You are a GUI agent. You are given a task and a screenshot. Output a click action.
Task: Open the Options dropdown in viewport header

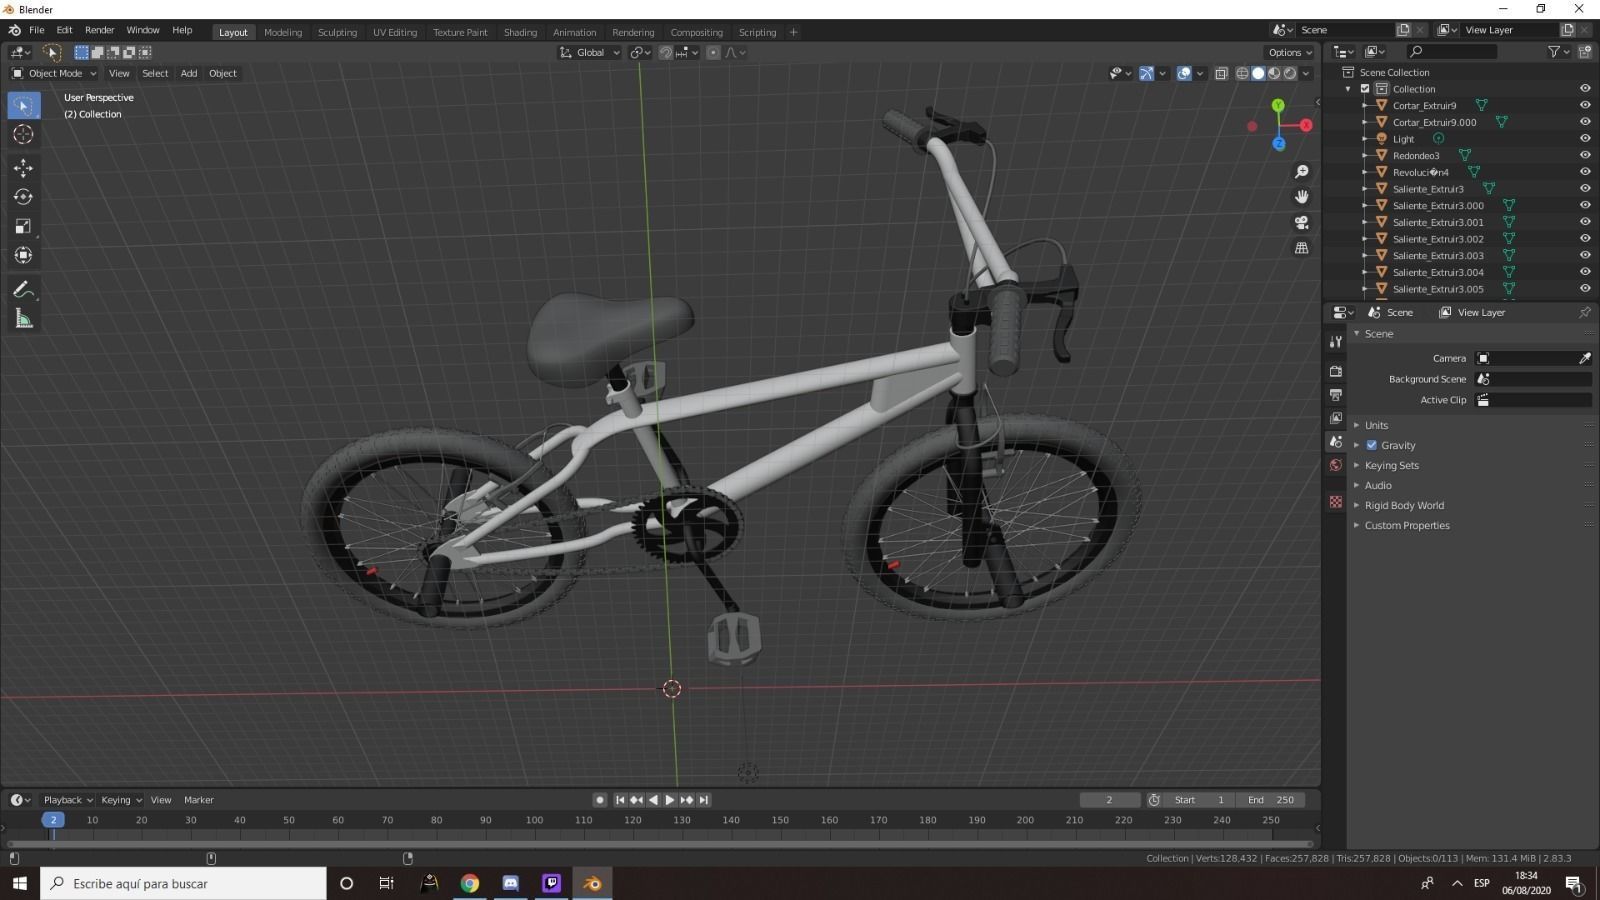[1289, 52]
